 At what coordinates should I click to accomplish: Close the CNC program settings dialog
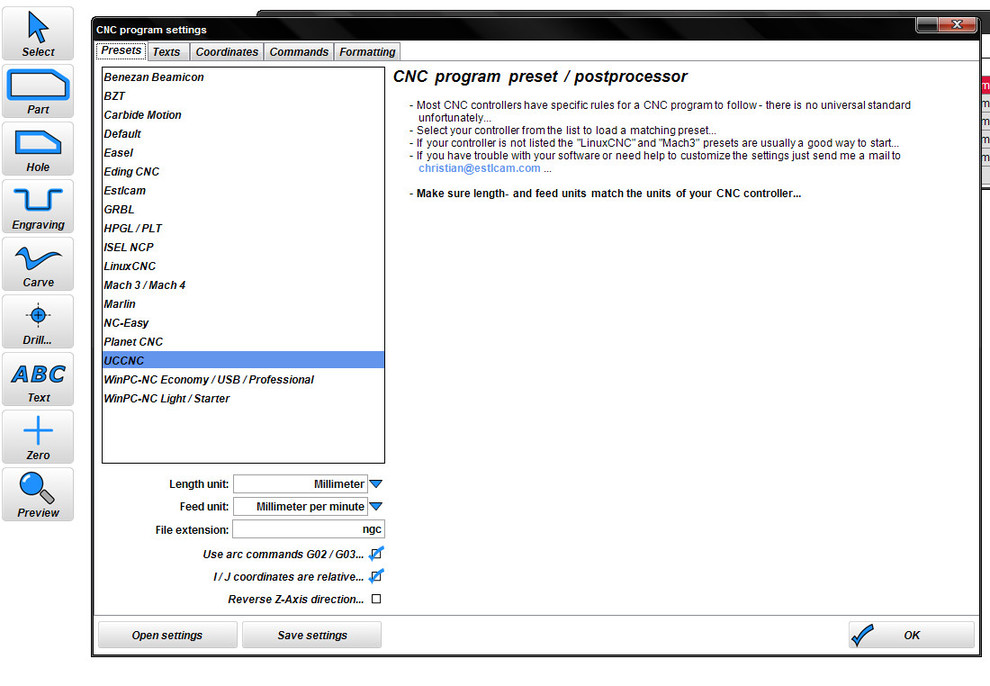(x=957, y=25)
